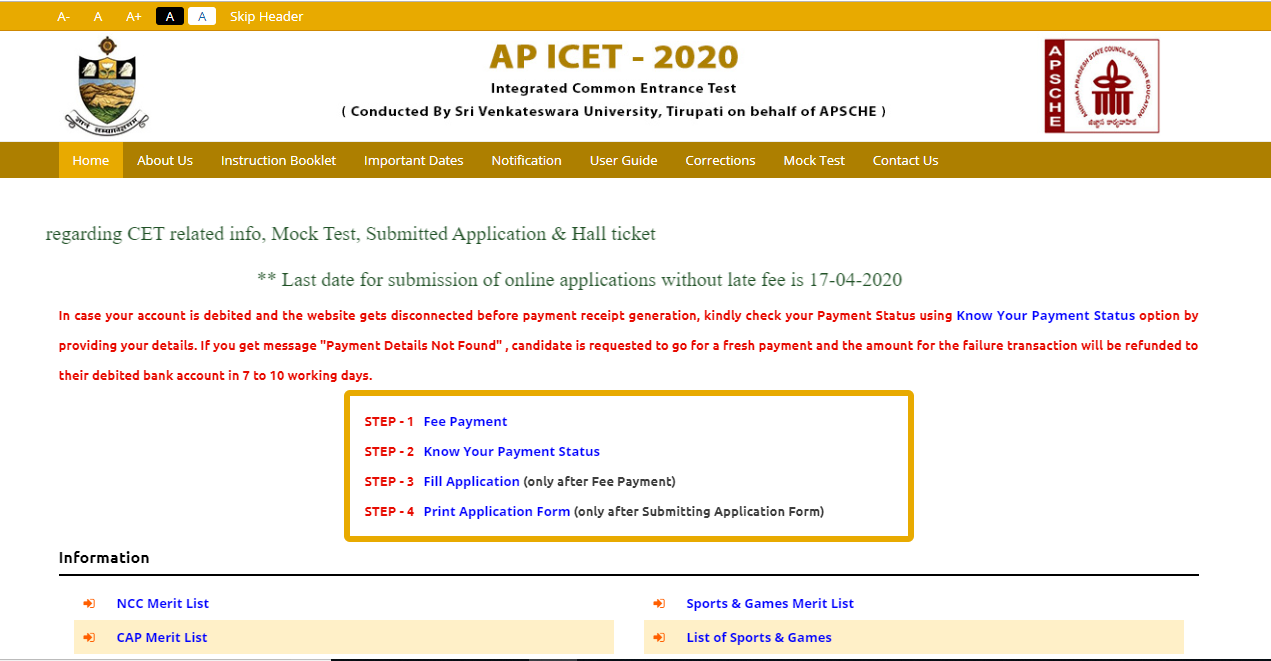1271x661 pixels.
Task: Click the A- icon to decrease font size
Action: coord(64,16)
